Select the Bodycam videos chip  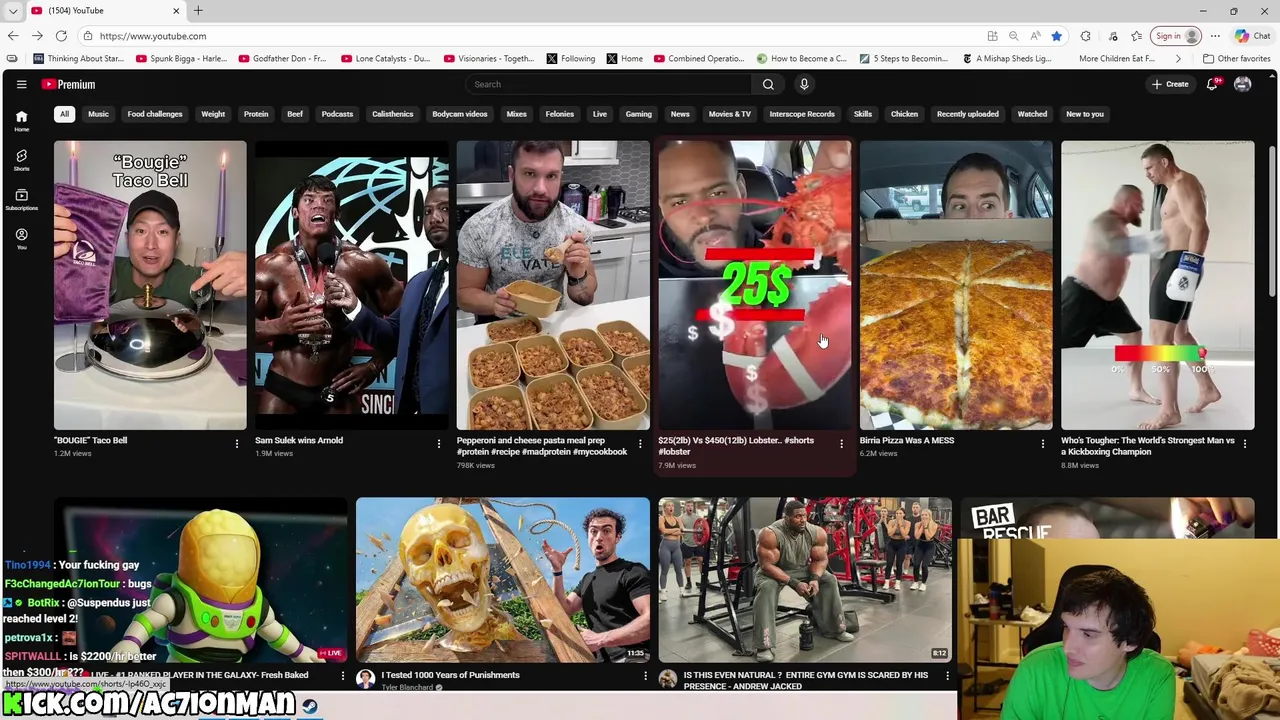click(460, 114)
